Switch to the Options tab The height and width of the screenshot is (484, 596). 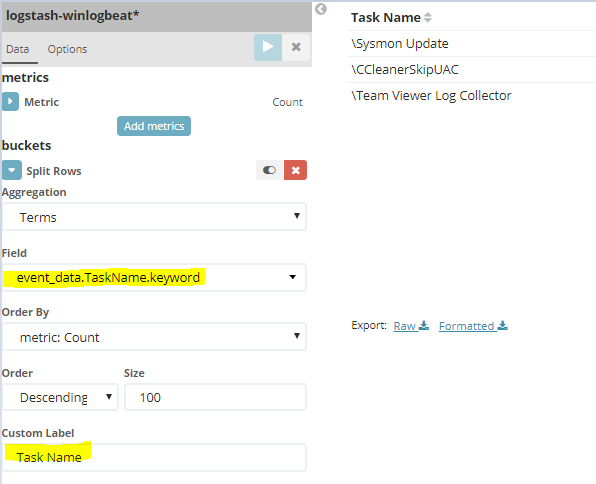click(x=67, y=49)
